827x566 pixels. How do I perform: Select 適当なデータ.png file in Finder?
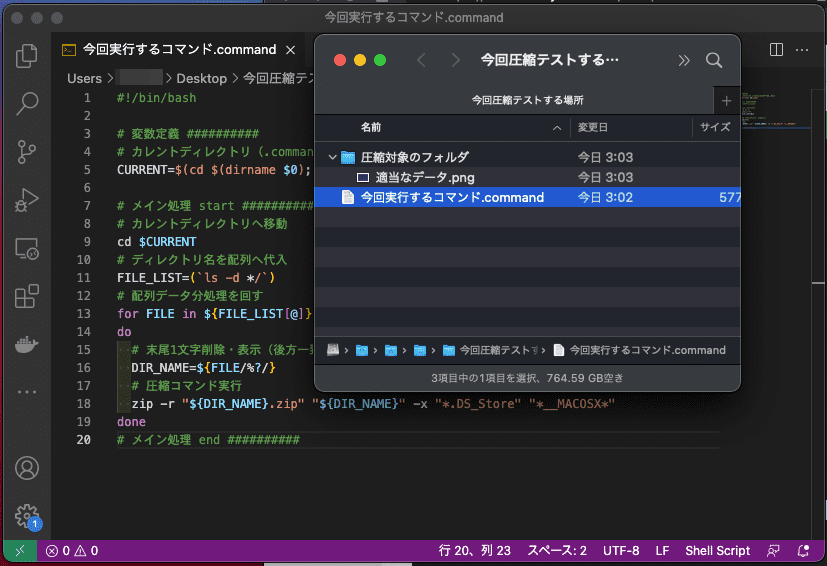coord(527,177)
